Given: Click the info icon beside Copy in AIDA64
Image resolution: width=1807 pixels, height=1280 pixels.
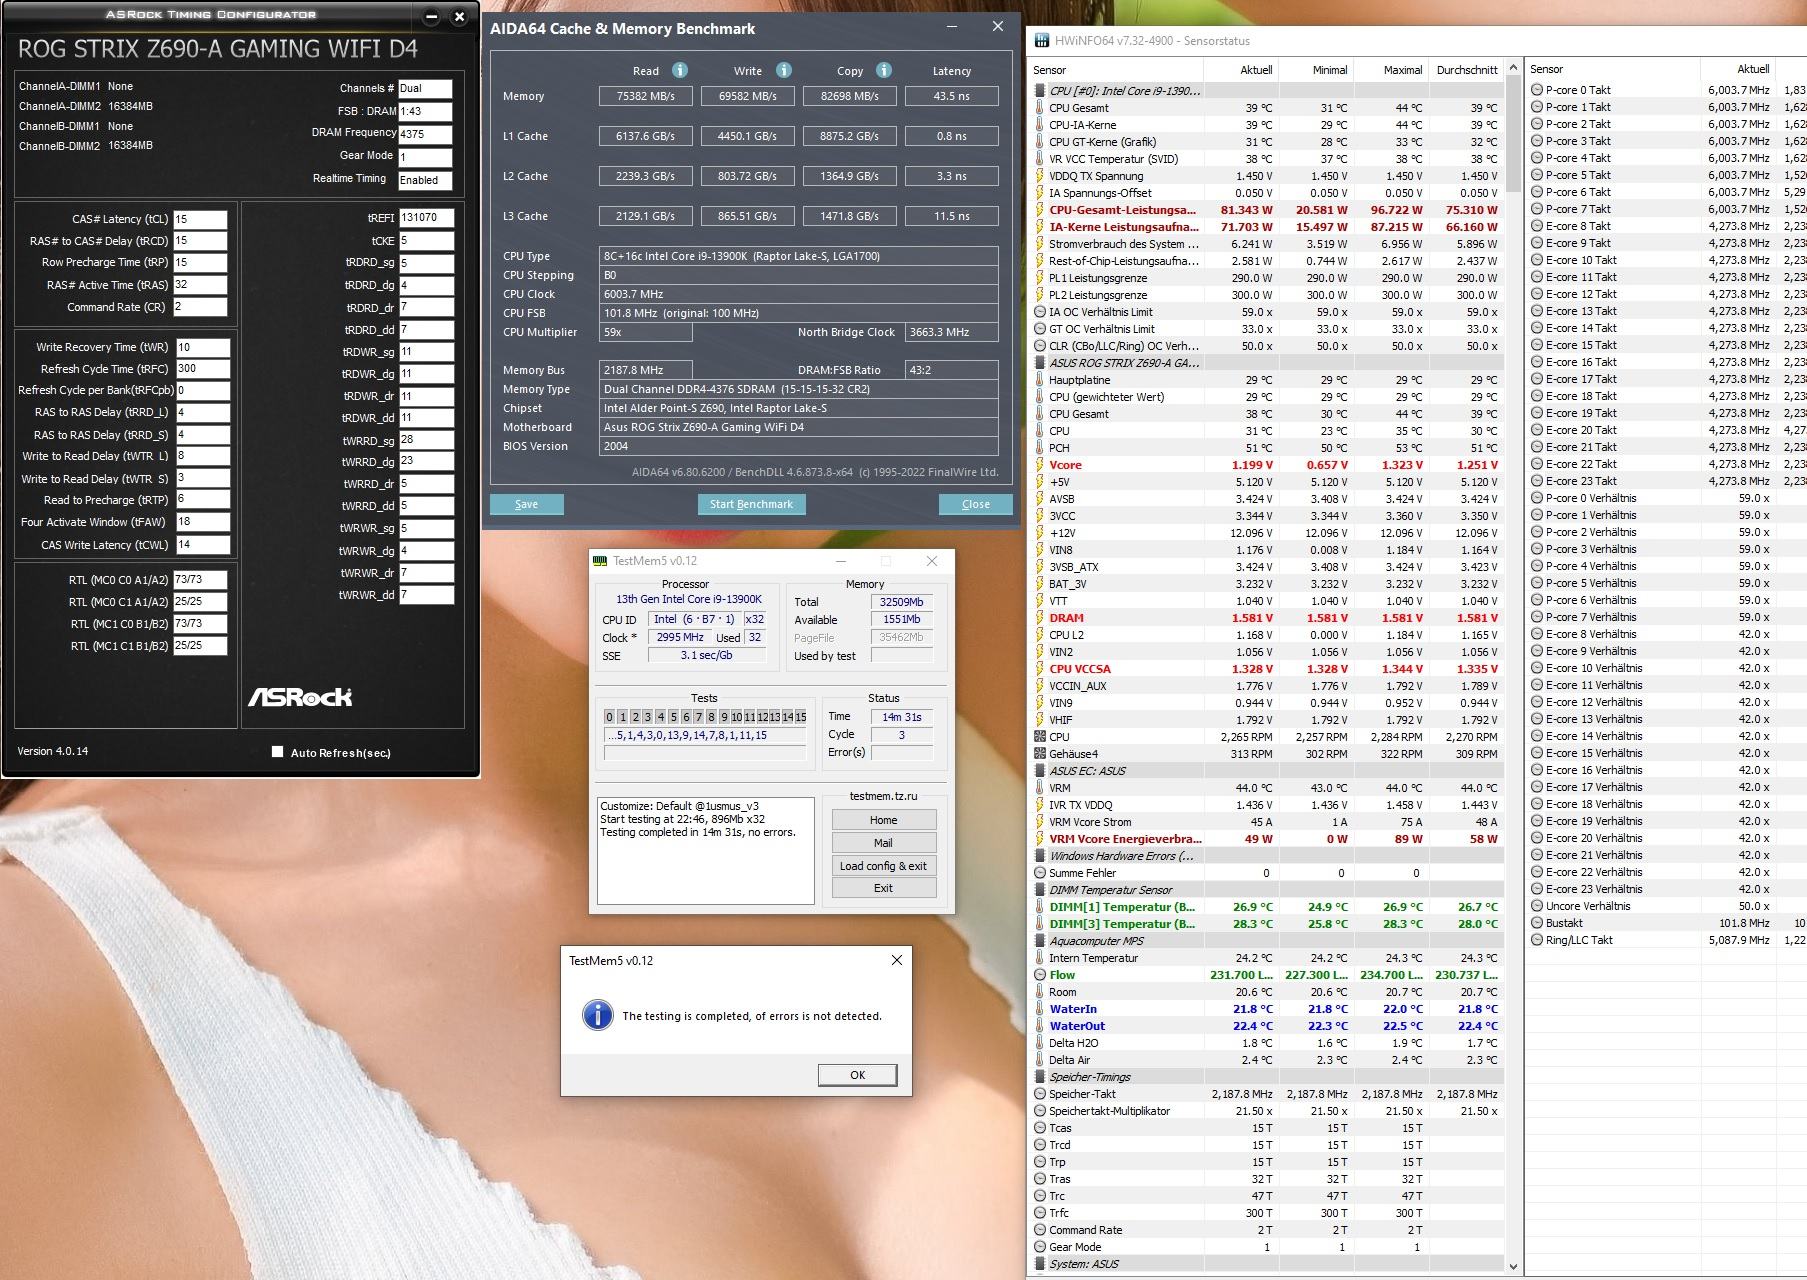Looking at the screenshot, I should (x=884, y=70).
